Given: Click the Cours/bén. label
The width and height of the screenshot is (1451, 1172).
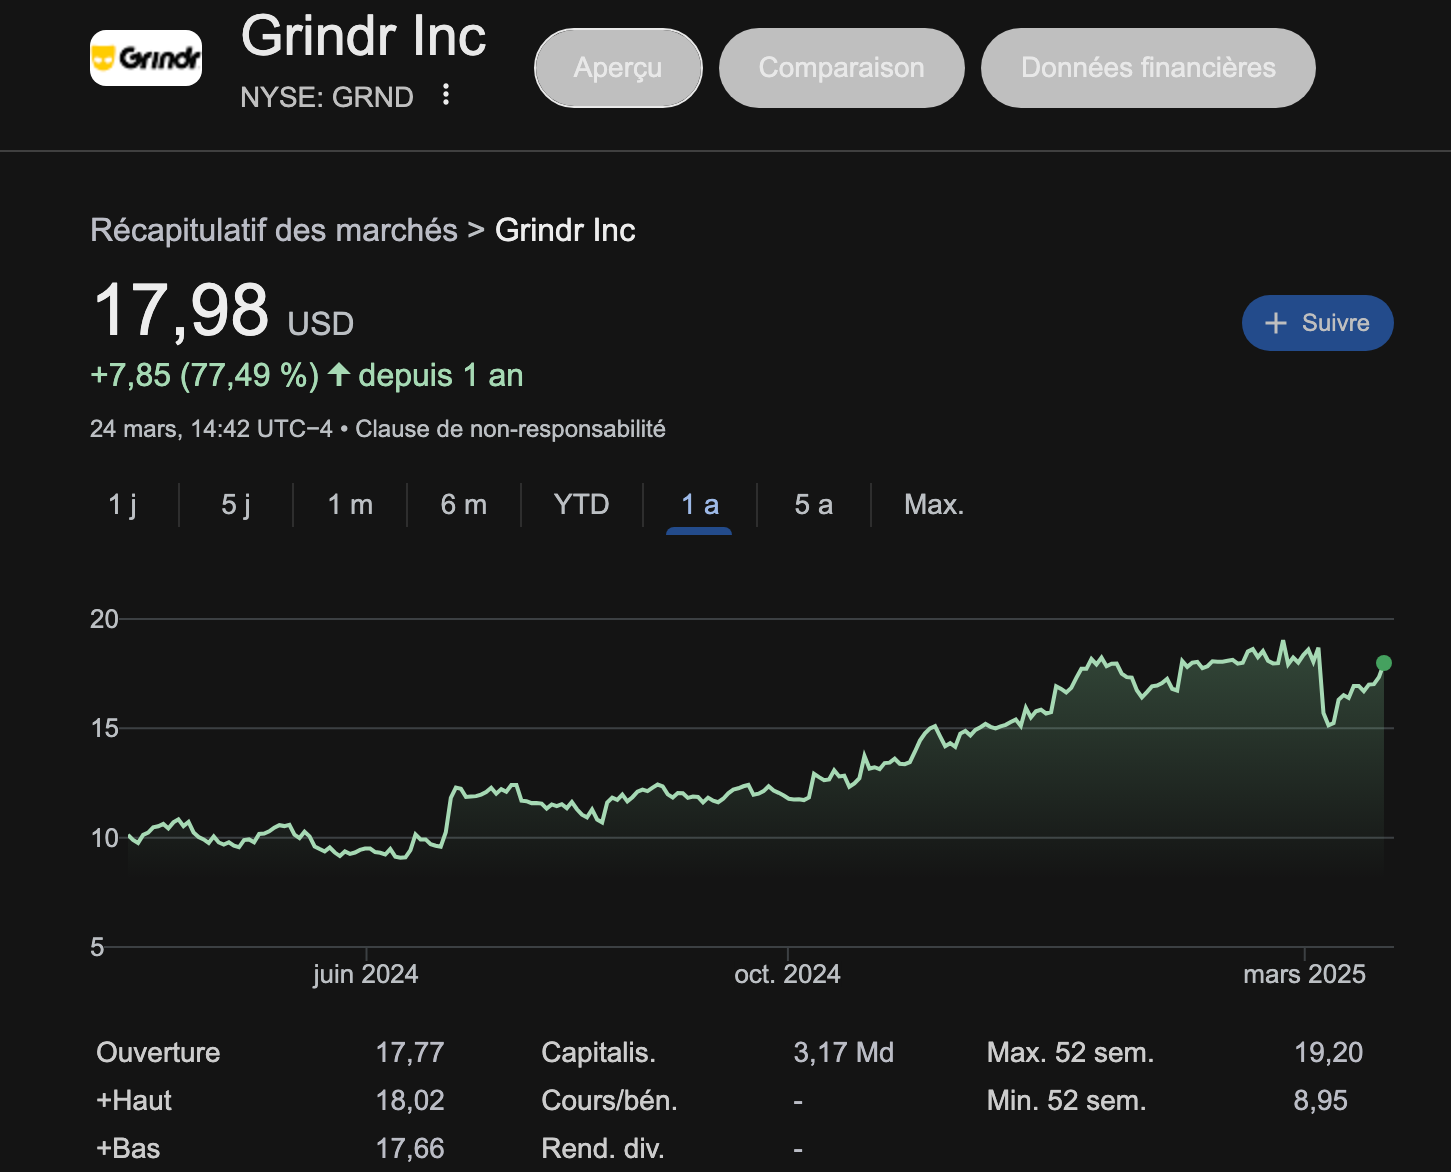Looking at the screenshot, I should tap(609, 1100).
